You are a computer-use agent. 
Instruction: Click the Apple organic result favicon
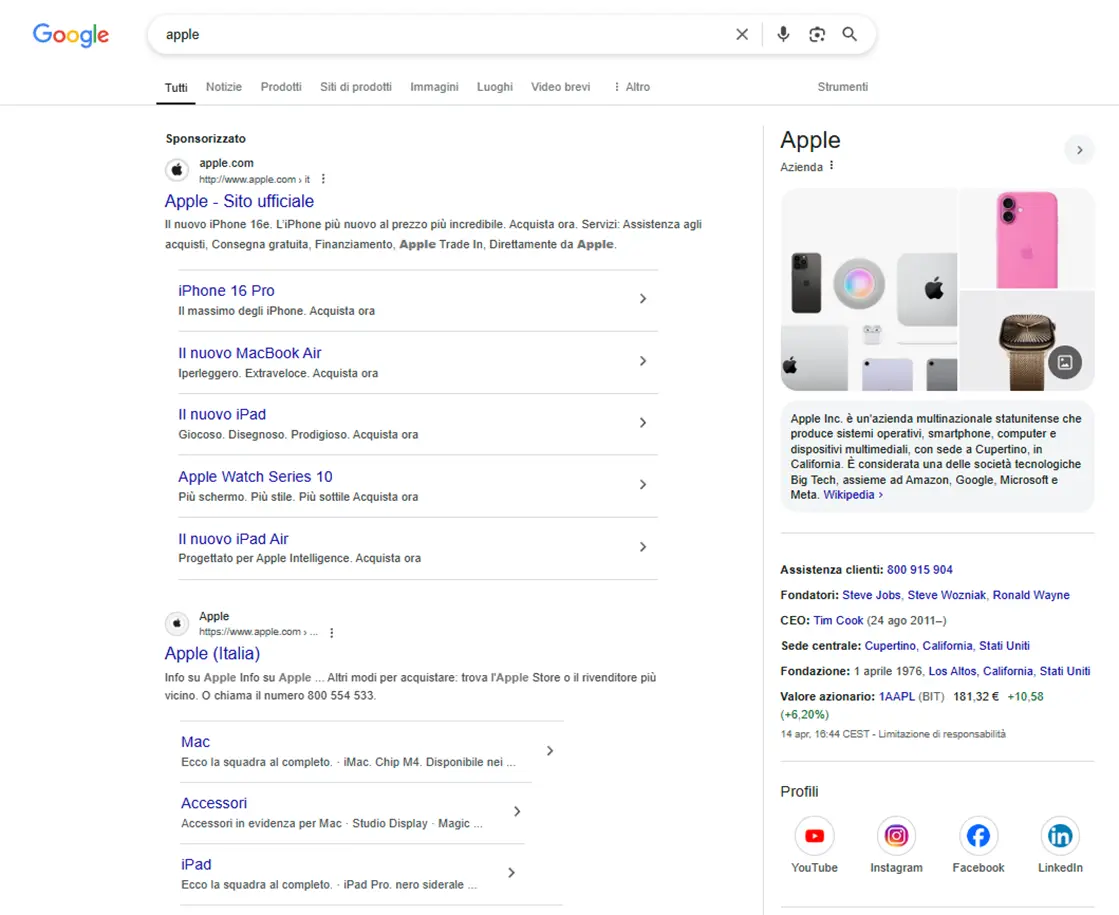coord(177,623)
